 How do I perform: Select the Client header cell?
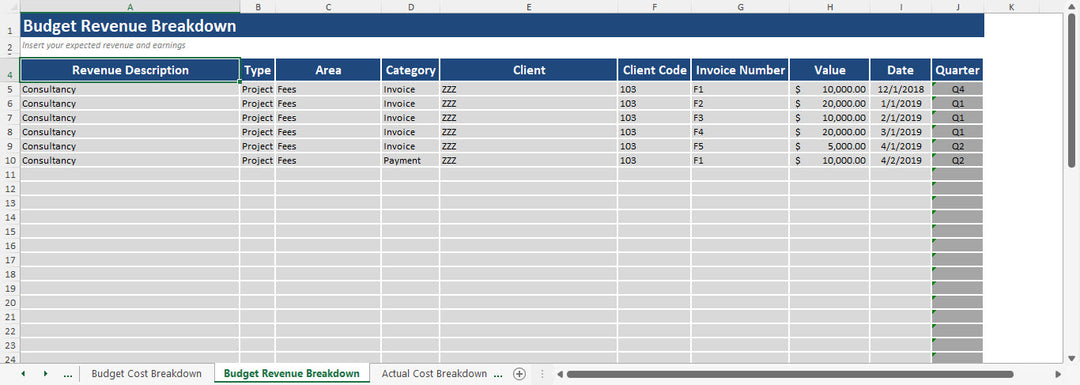point(528,70)
